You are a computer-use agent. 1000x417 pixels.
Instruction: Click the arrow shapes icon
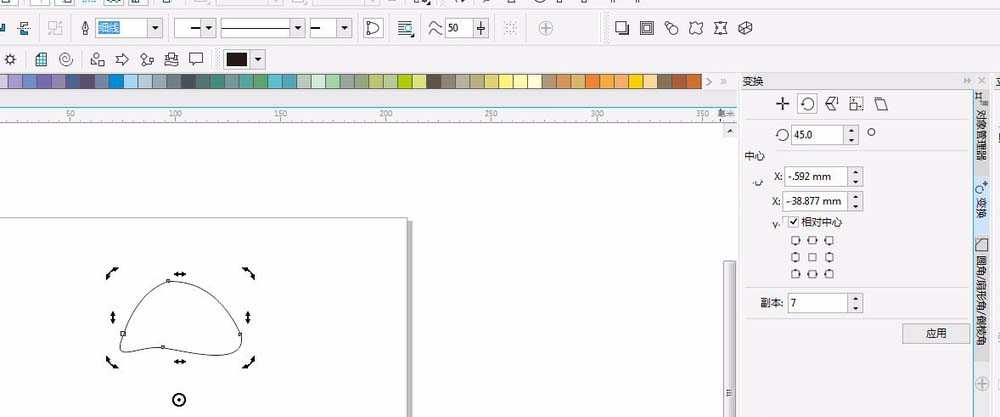click(x=123, y=59)
